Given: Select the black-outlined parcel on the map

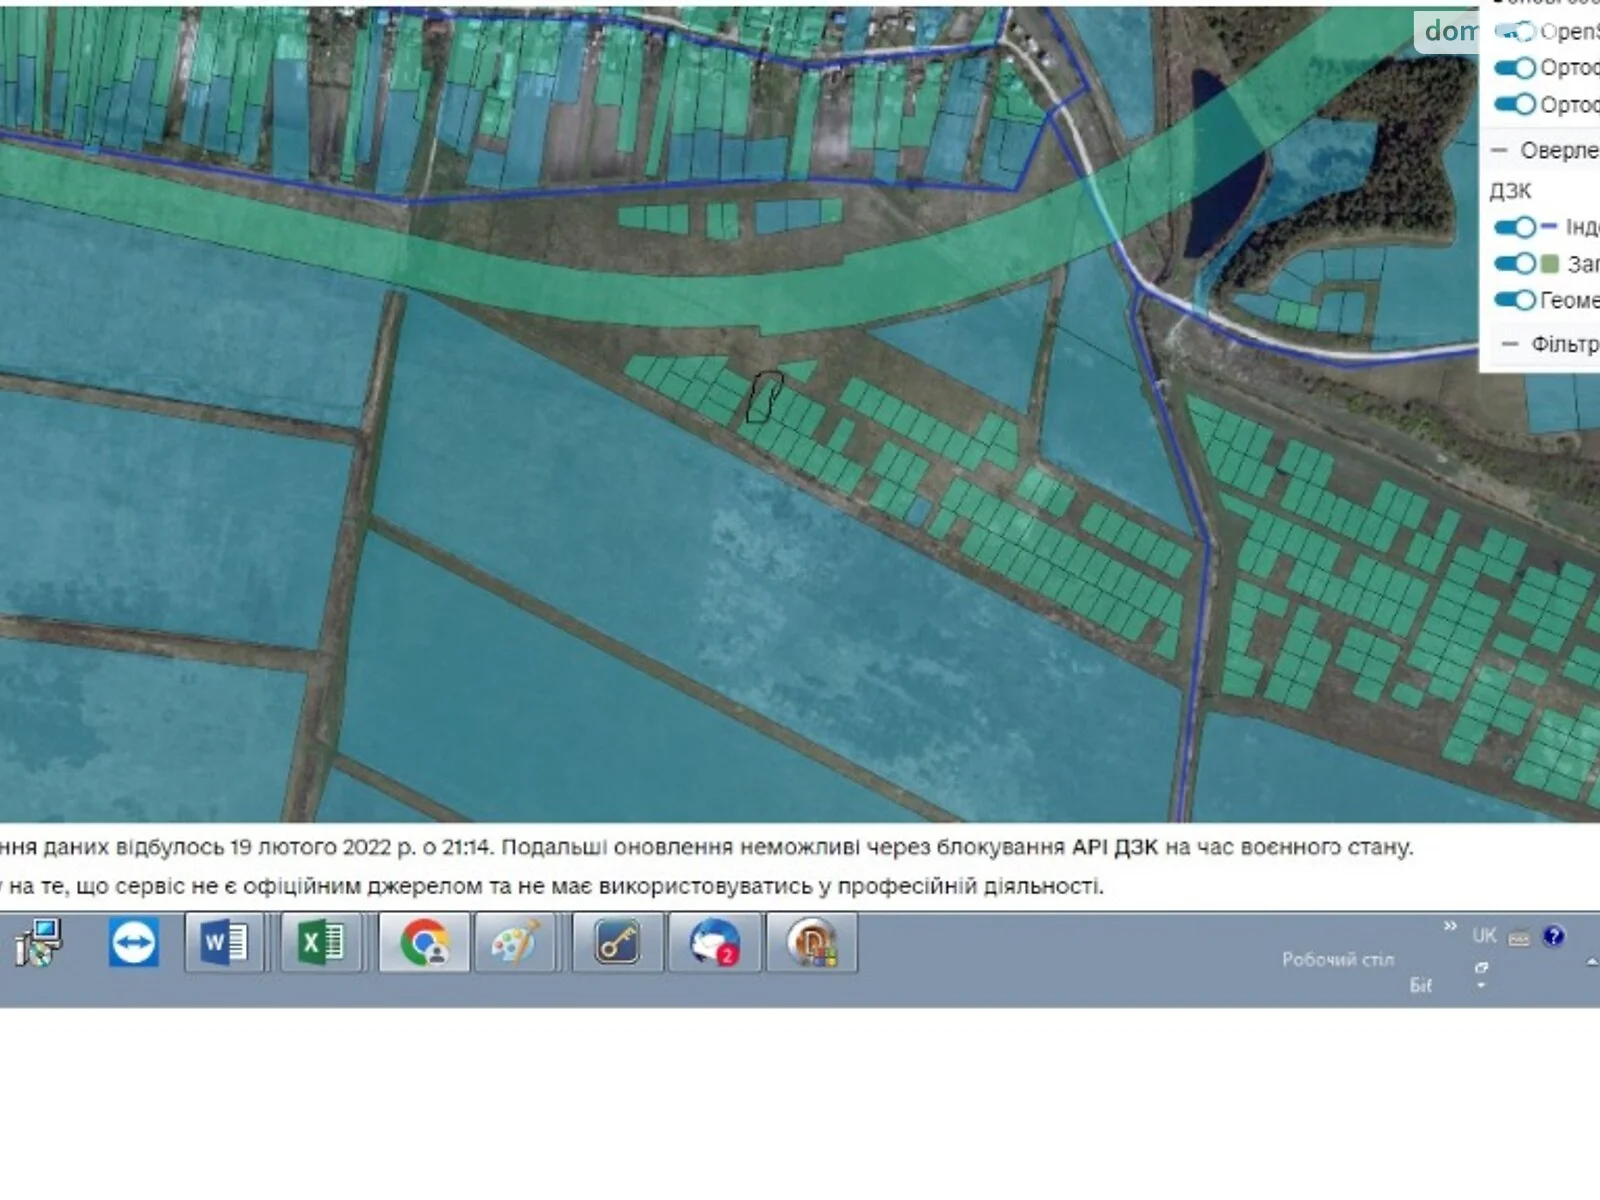Looking at the screenshot, I should click(x=765, y=397).
